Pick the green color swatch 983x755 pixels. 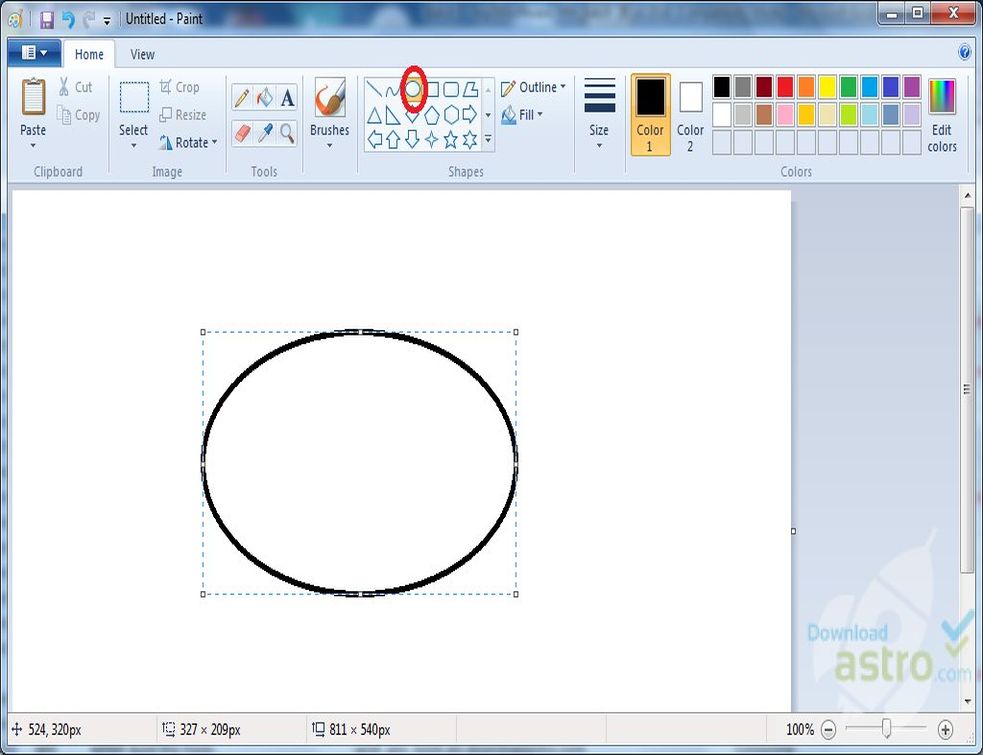(x=848, y=87)
